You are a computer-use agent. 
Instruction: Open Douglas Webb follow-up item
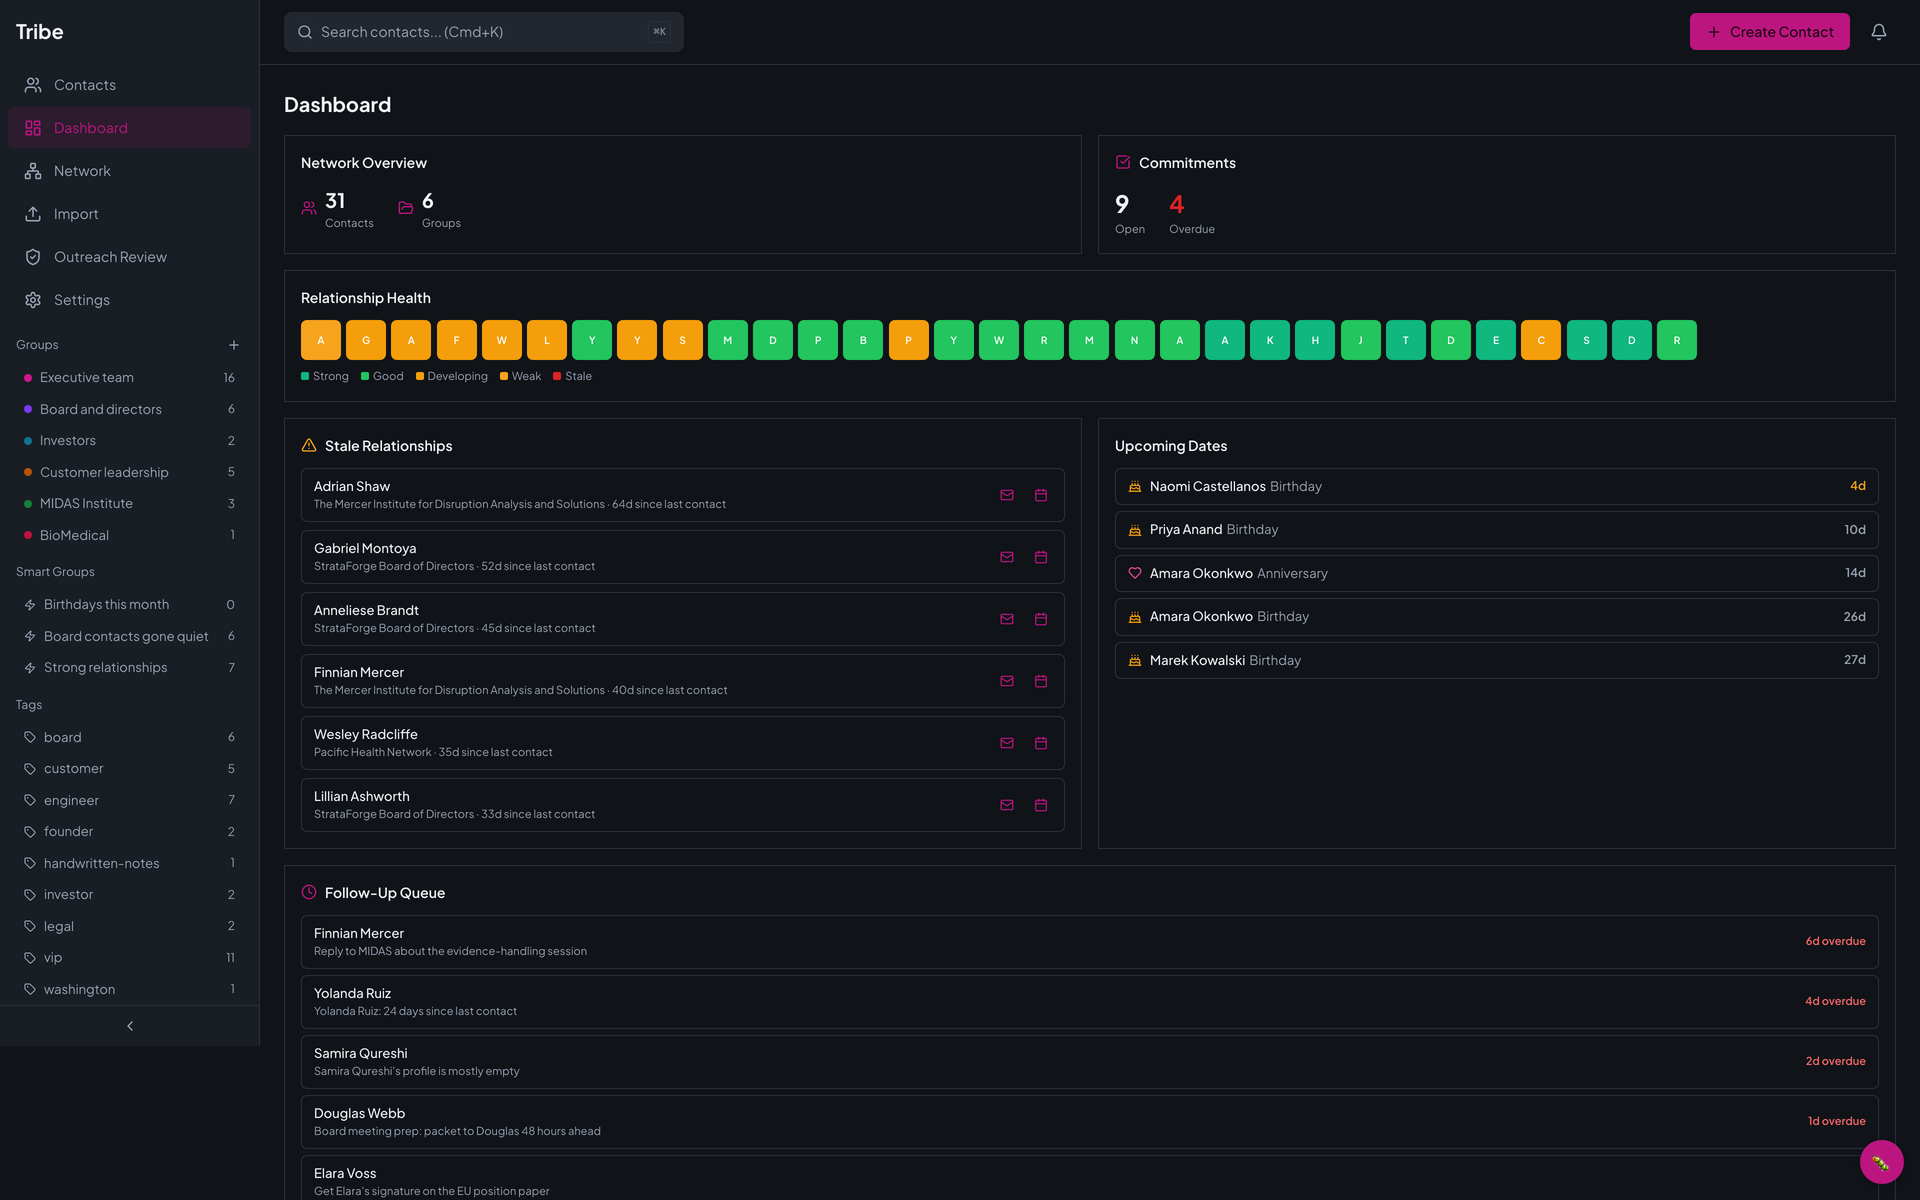(x=1090, y=1122)
